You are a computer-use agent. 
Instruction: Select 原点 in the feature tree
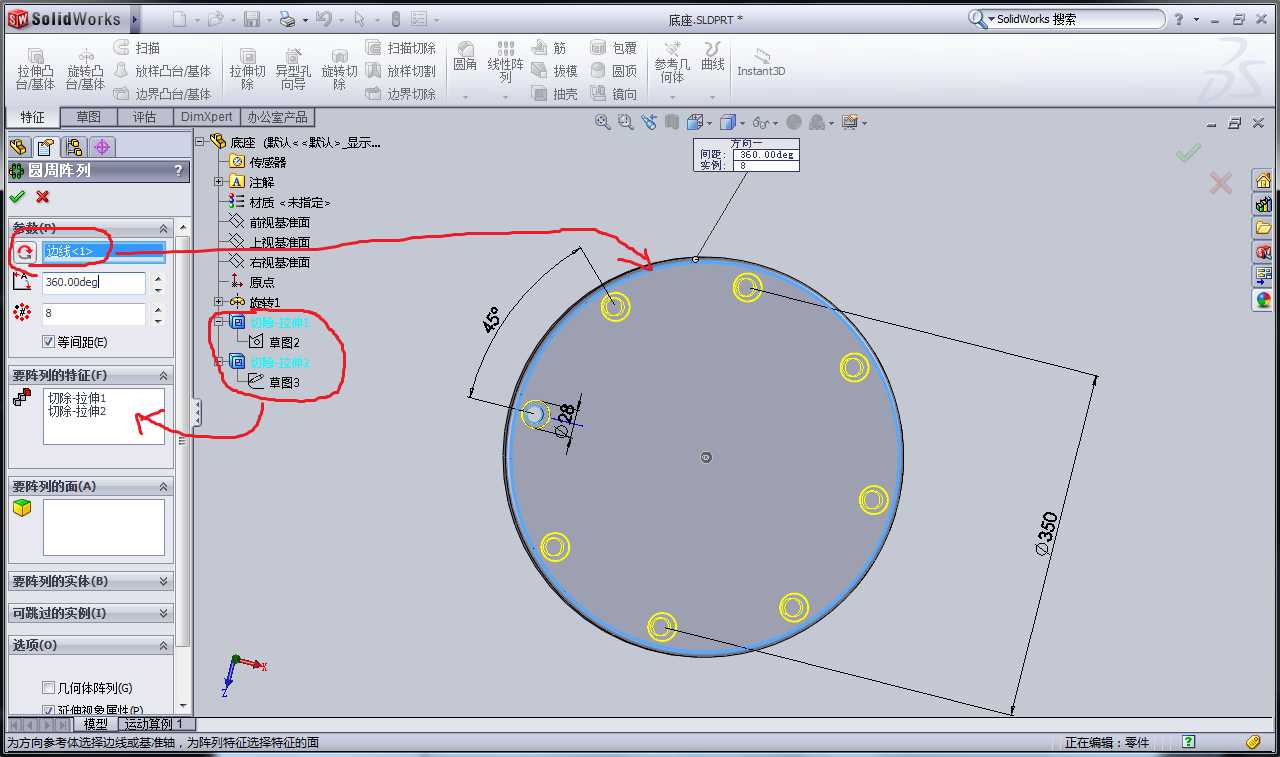click(262, 282)
